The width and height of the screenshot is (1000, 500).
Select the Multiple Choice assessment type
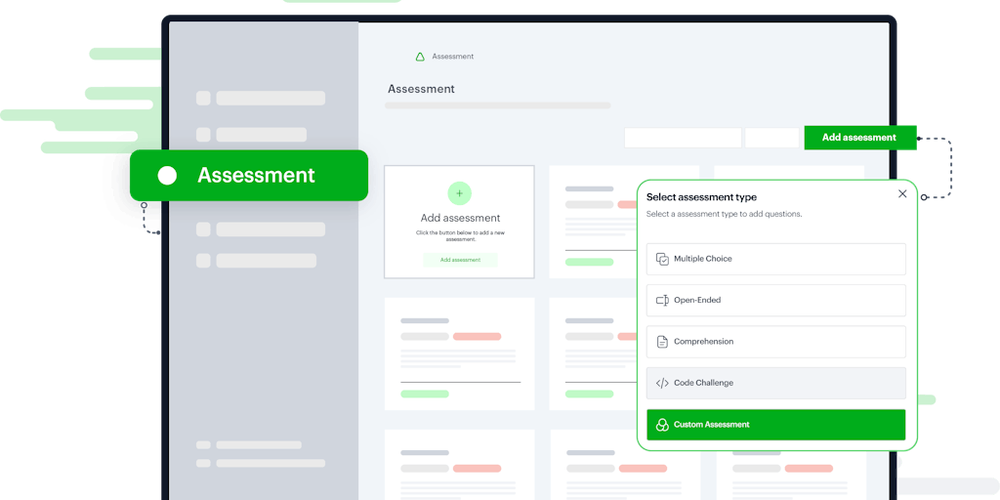click(776, 259)
